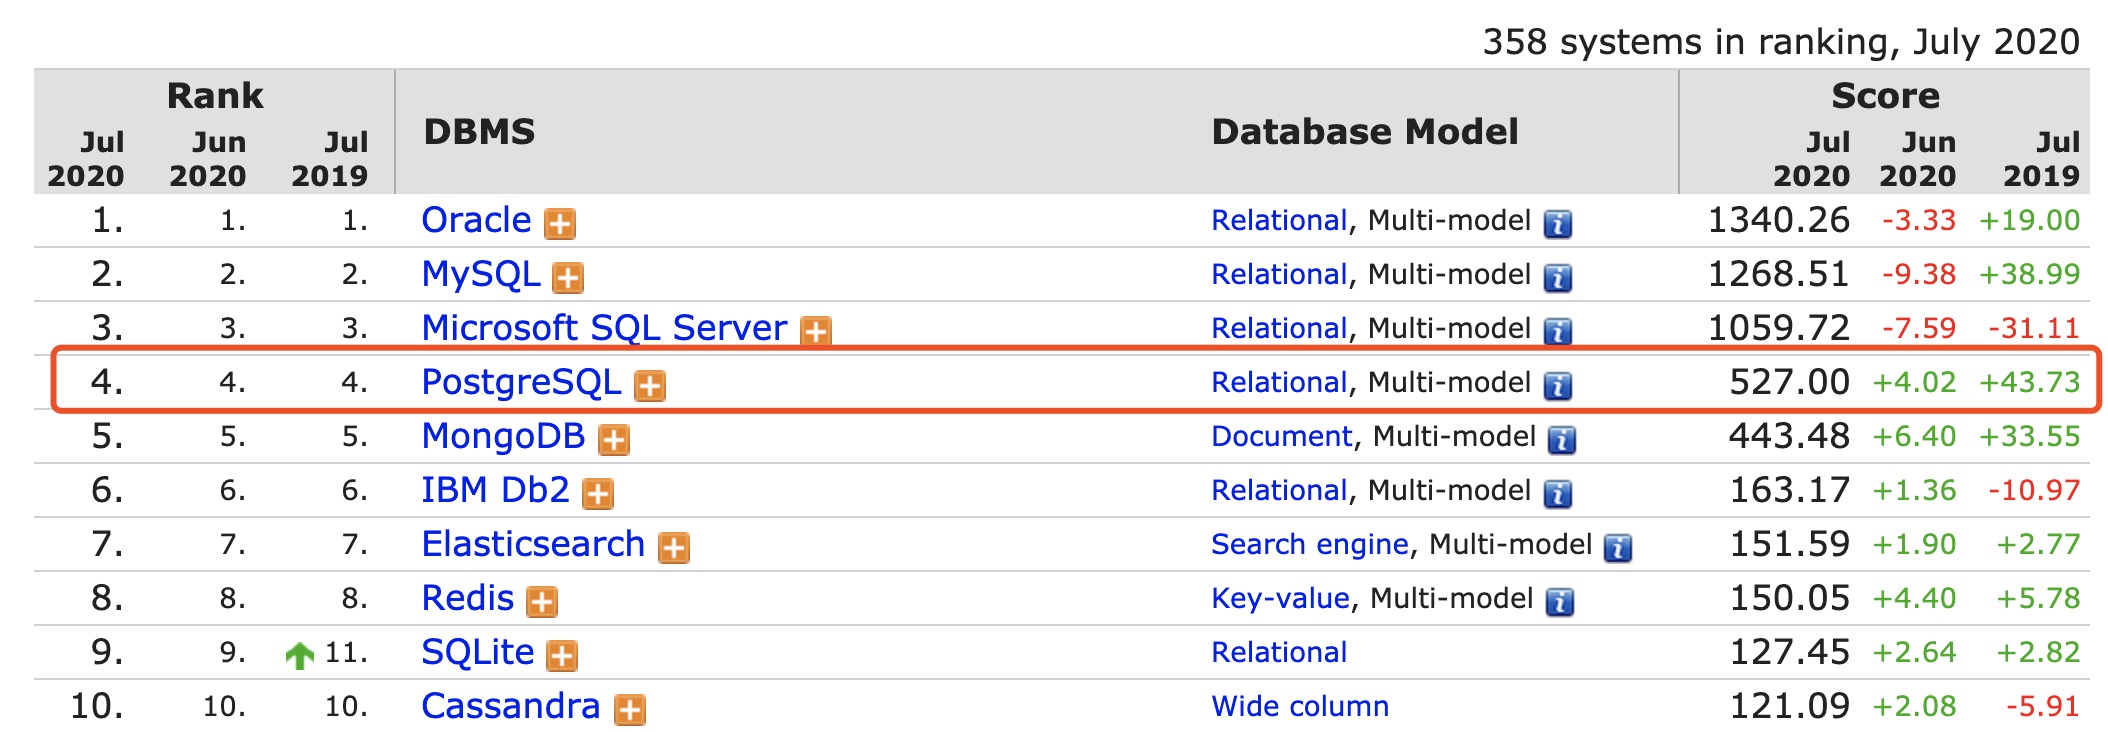Click the Document model link for MongoDB

(x=1281, y=436)
